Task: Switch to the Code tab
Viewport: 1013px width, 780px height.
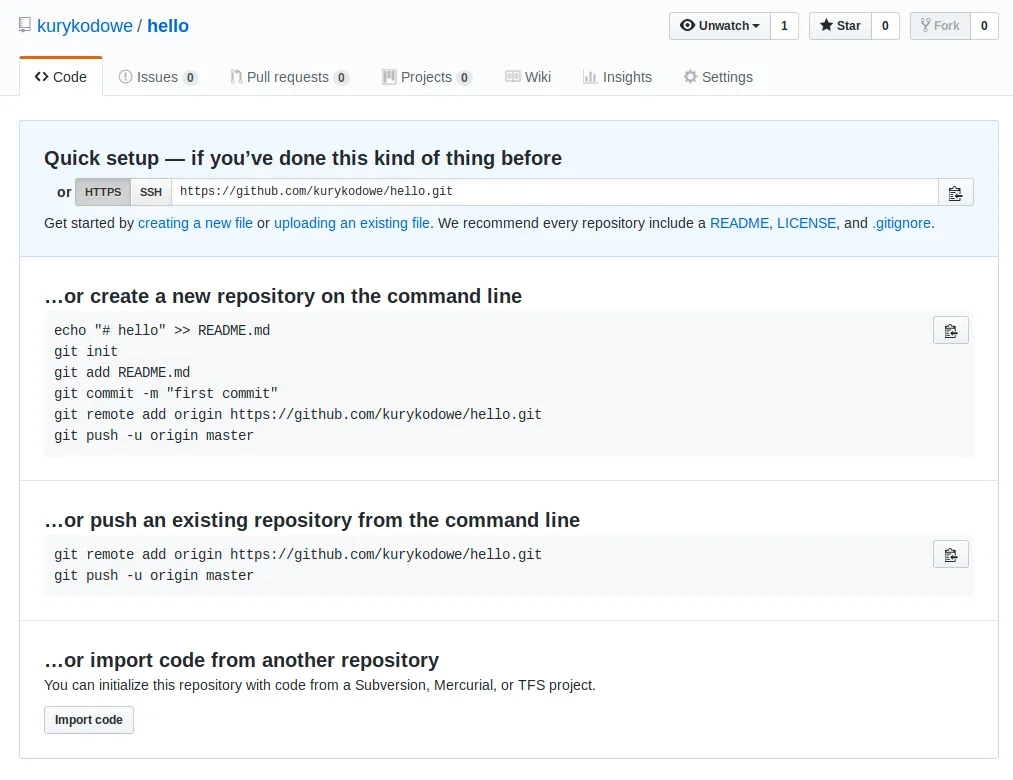Action: (61, 77)
